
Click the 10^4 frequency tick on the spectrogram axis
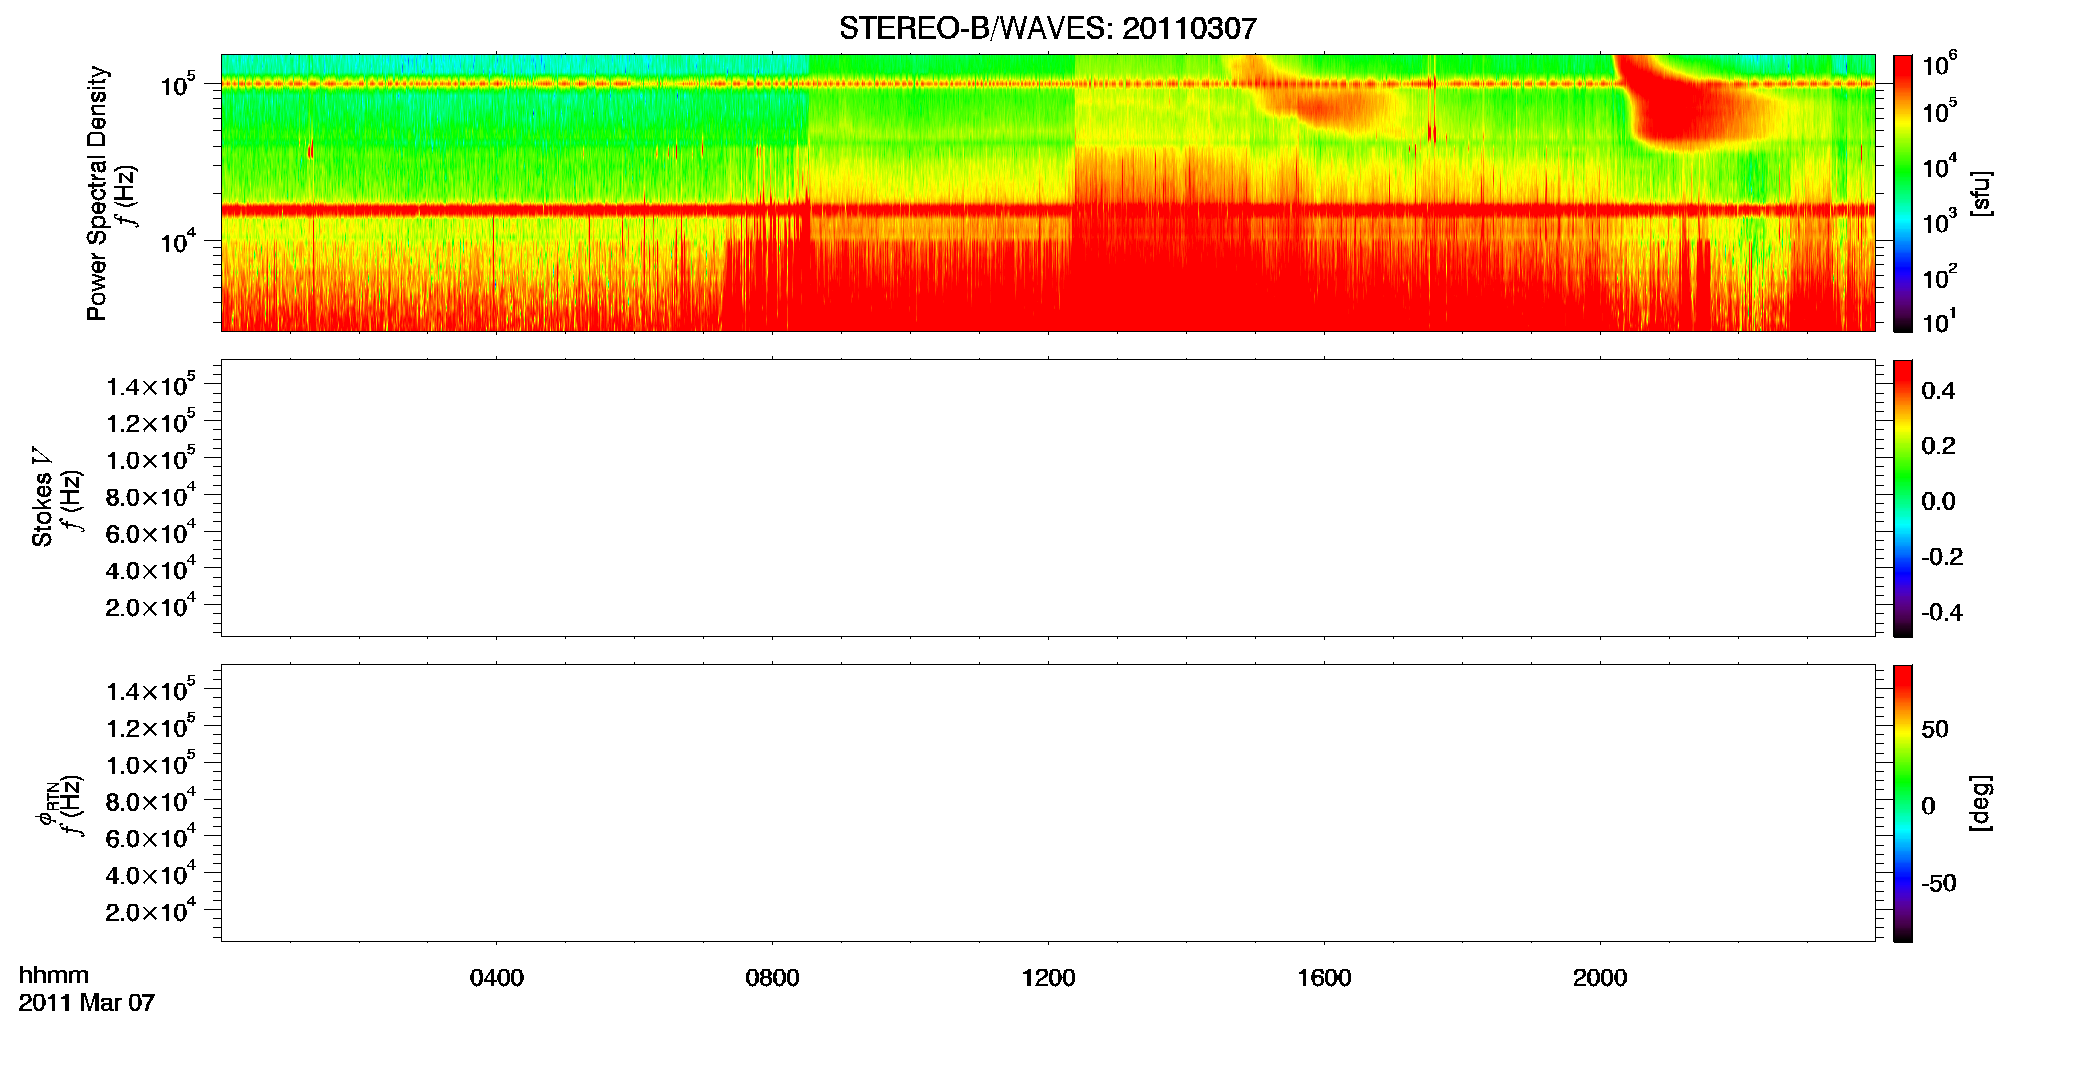click(178, 240)
